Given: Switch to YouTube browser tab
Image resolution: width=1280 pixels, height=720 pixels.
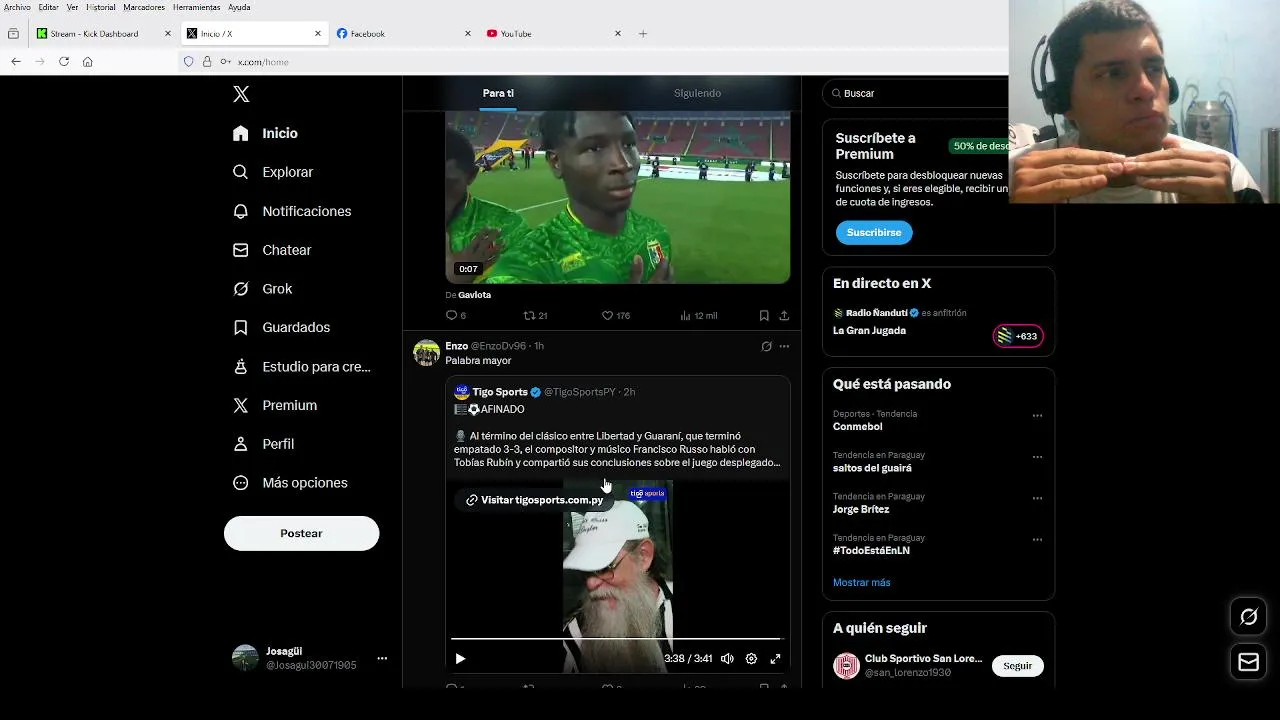Looking at the screenshot, I should (553, 33).
